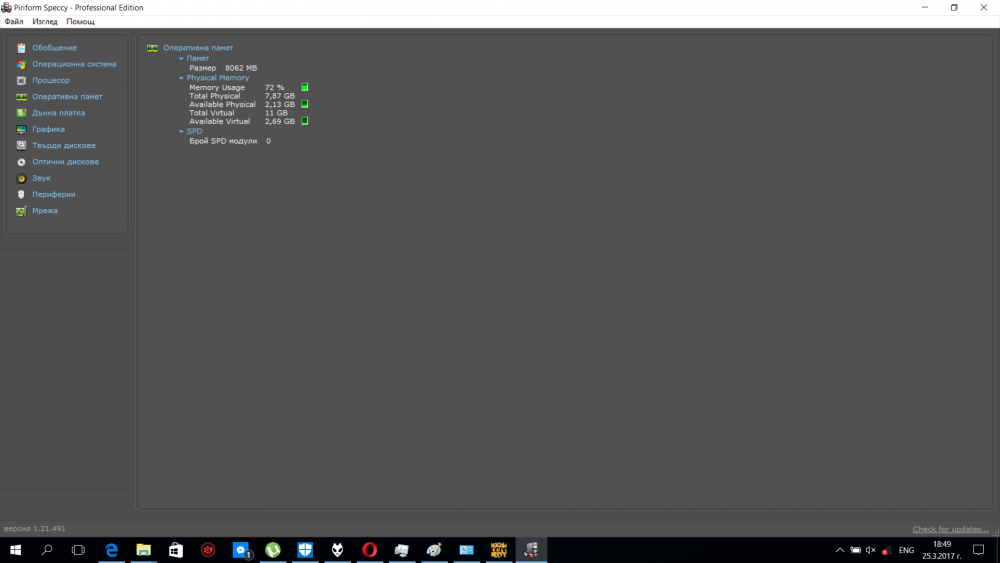1000x563 pixels.
Task: Launch Microsoft Edge from the taskbar
Action: click(x=112, y=550)
